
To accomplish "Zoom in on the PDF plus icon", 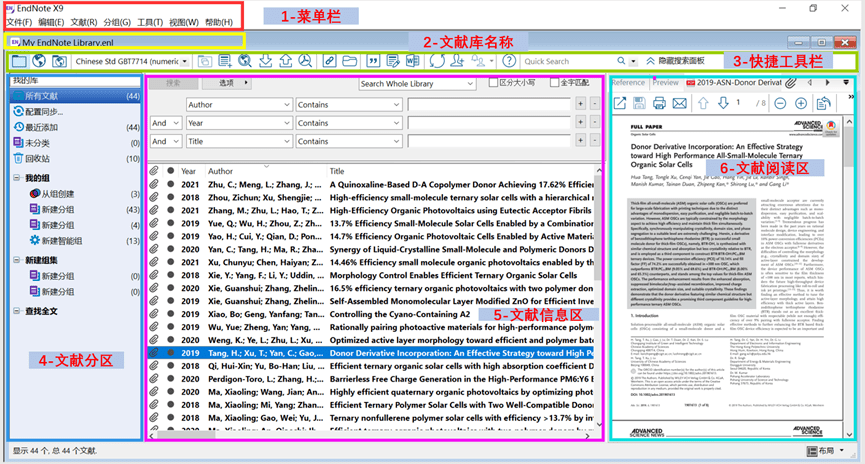I will point(801,103).
